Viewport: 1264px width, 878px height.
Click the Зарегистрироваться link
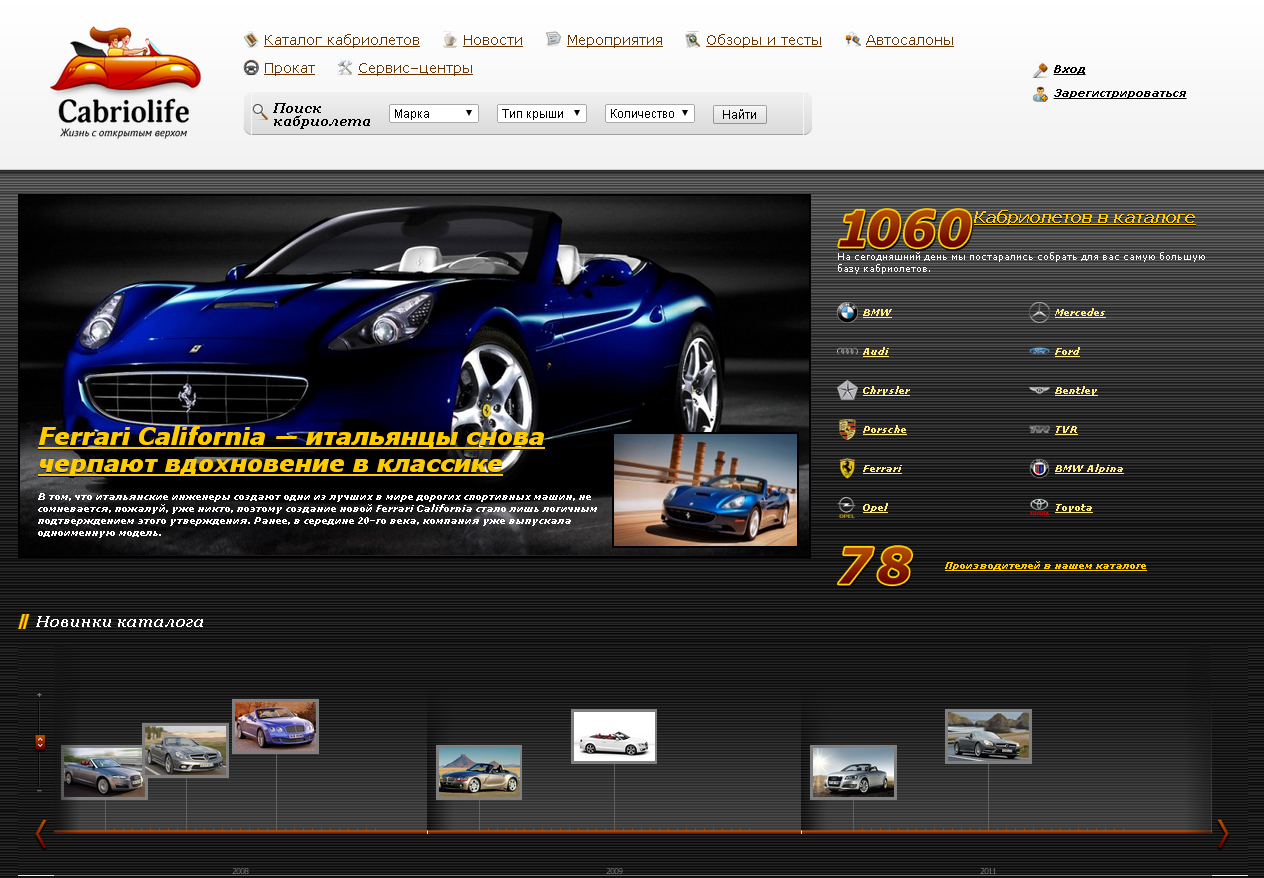pos(1119,93)
